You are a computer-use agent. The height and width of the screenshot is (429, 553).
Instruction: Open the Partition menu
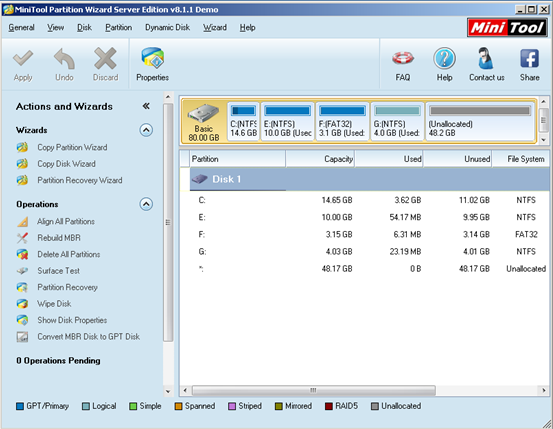[118, 28]
